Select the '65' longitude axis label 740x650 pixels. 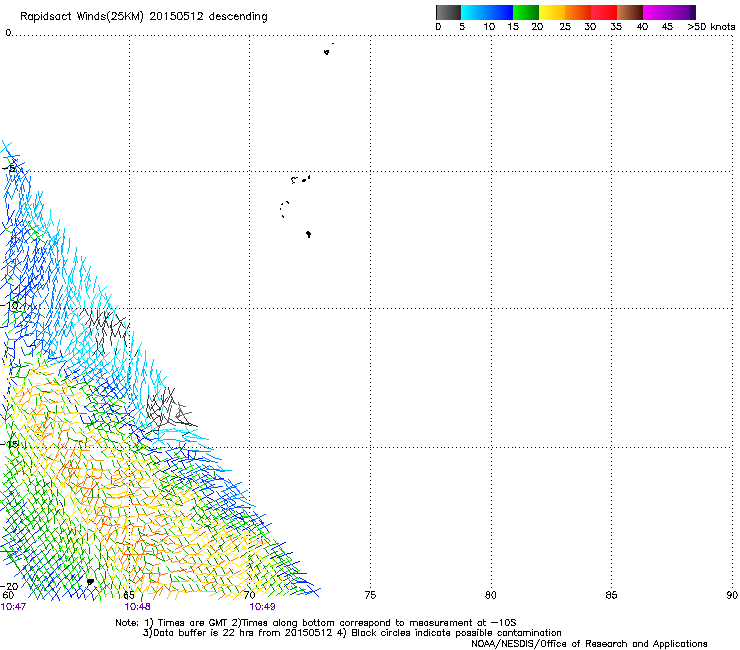(x=129, y=595)
